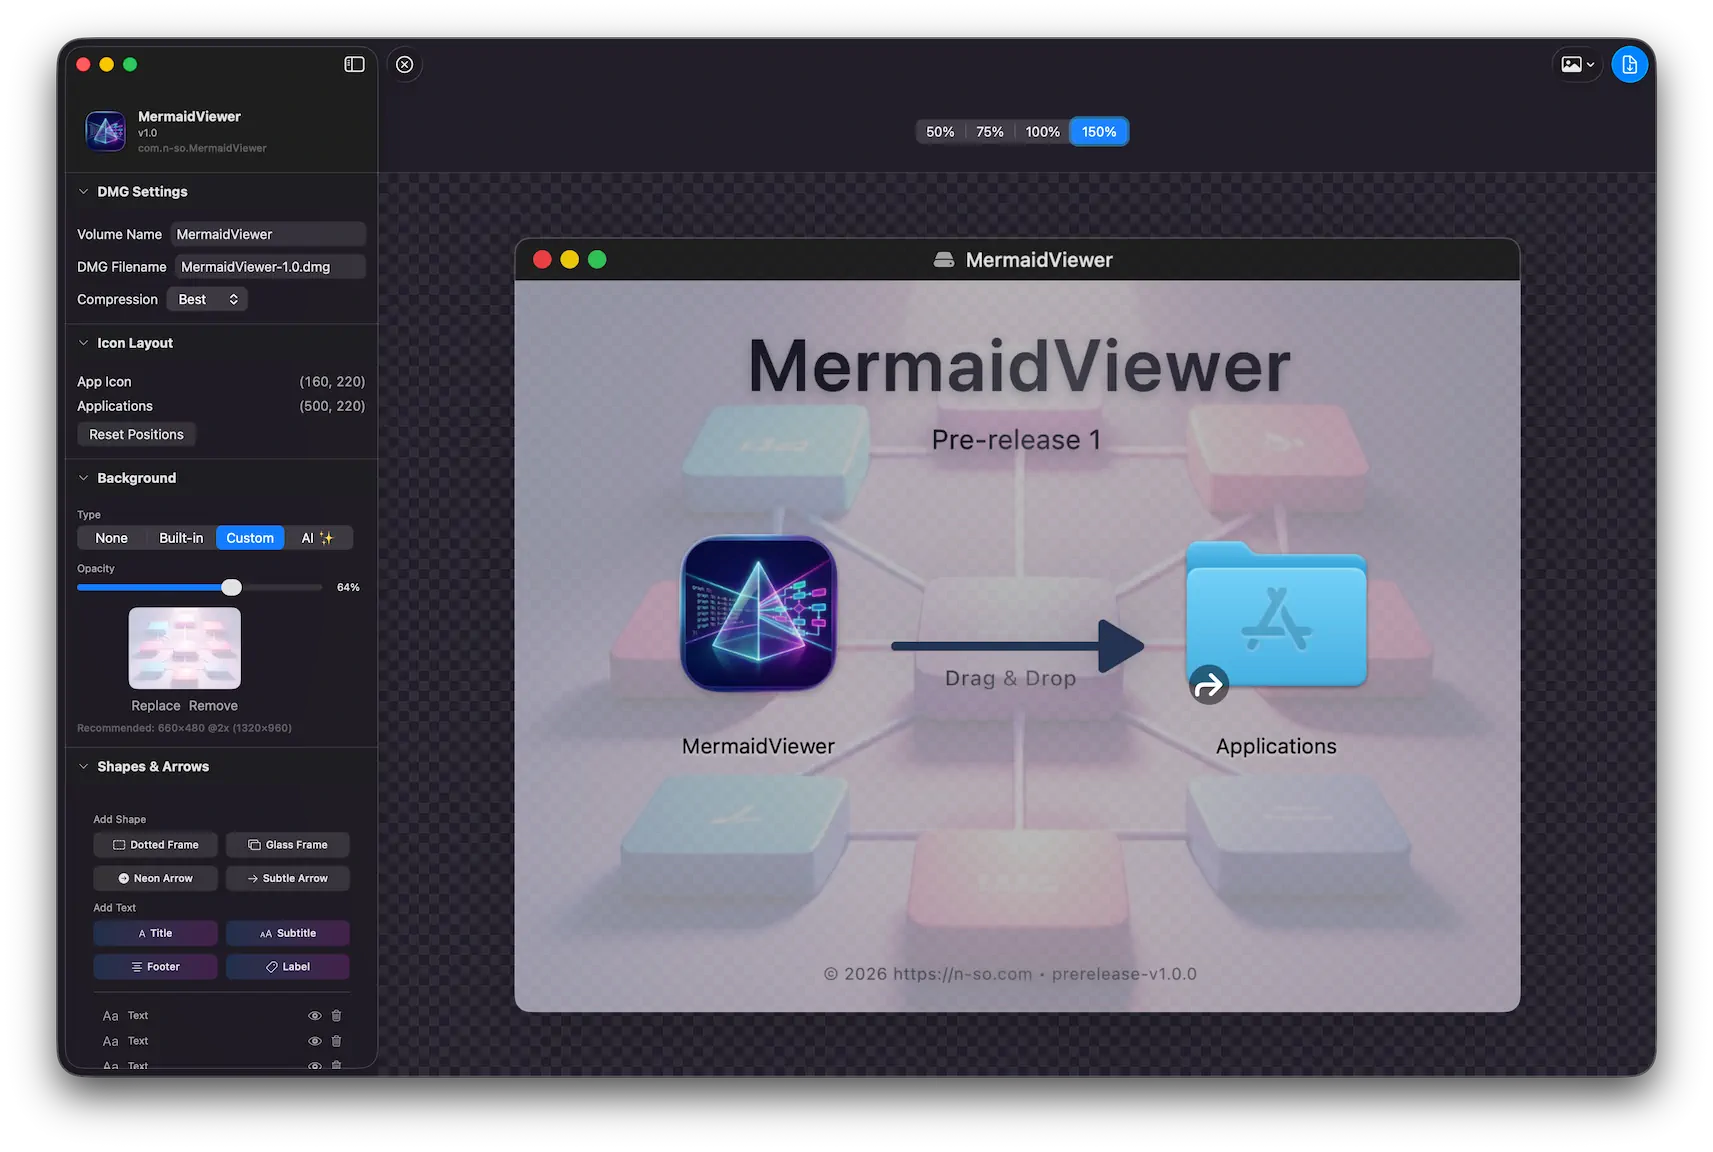Screen dimensions: 1713x1152
Task: Click the DMG Filename input field
Action: tap(270, 267)
